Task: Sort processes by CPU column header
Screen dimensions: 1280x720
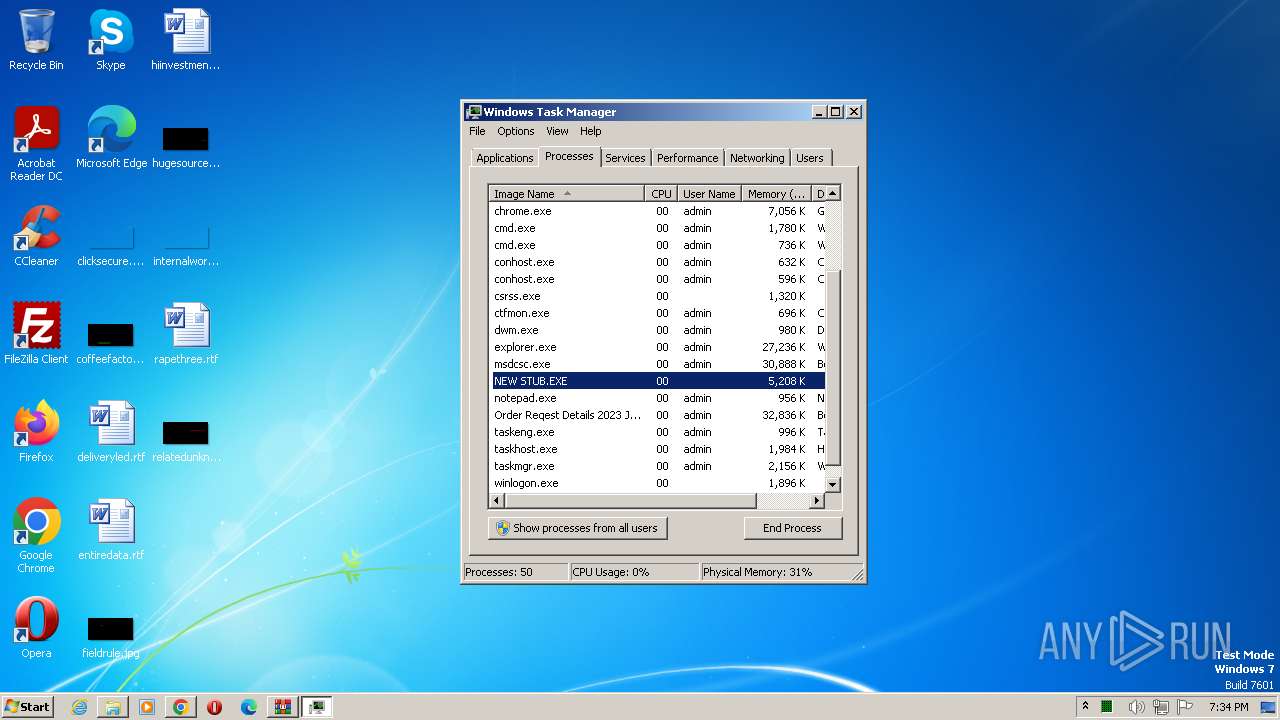Action: click(661, 194)
